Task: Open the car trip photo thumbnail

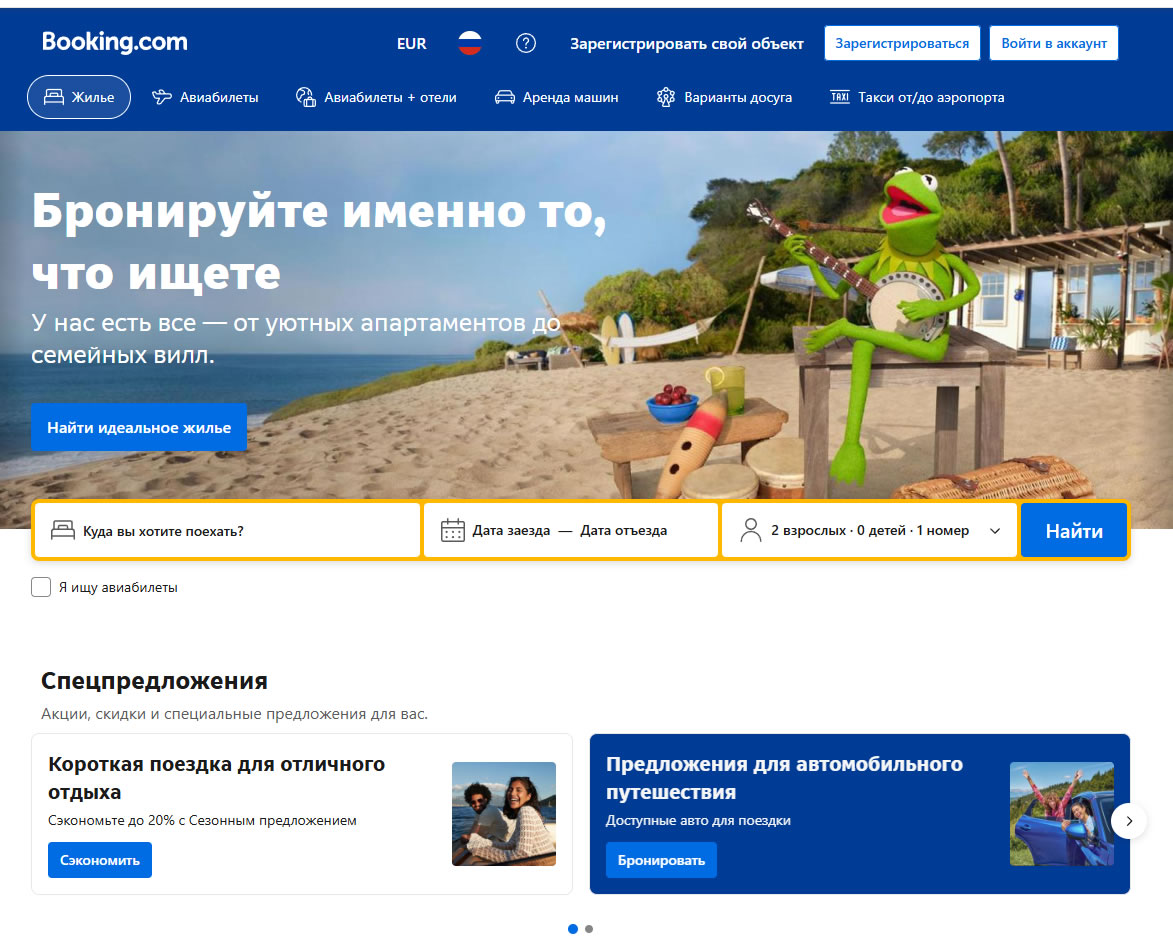Action: click(x=1062, y=813)
